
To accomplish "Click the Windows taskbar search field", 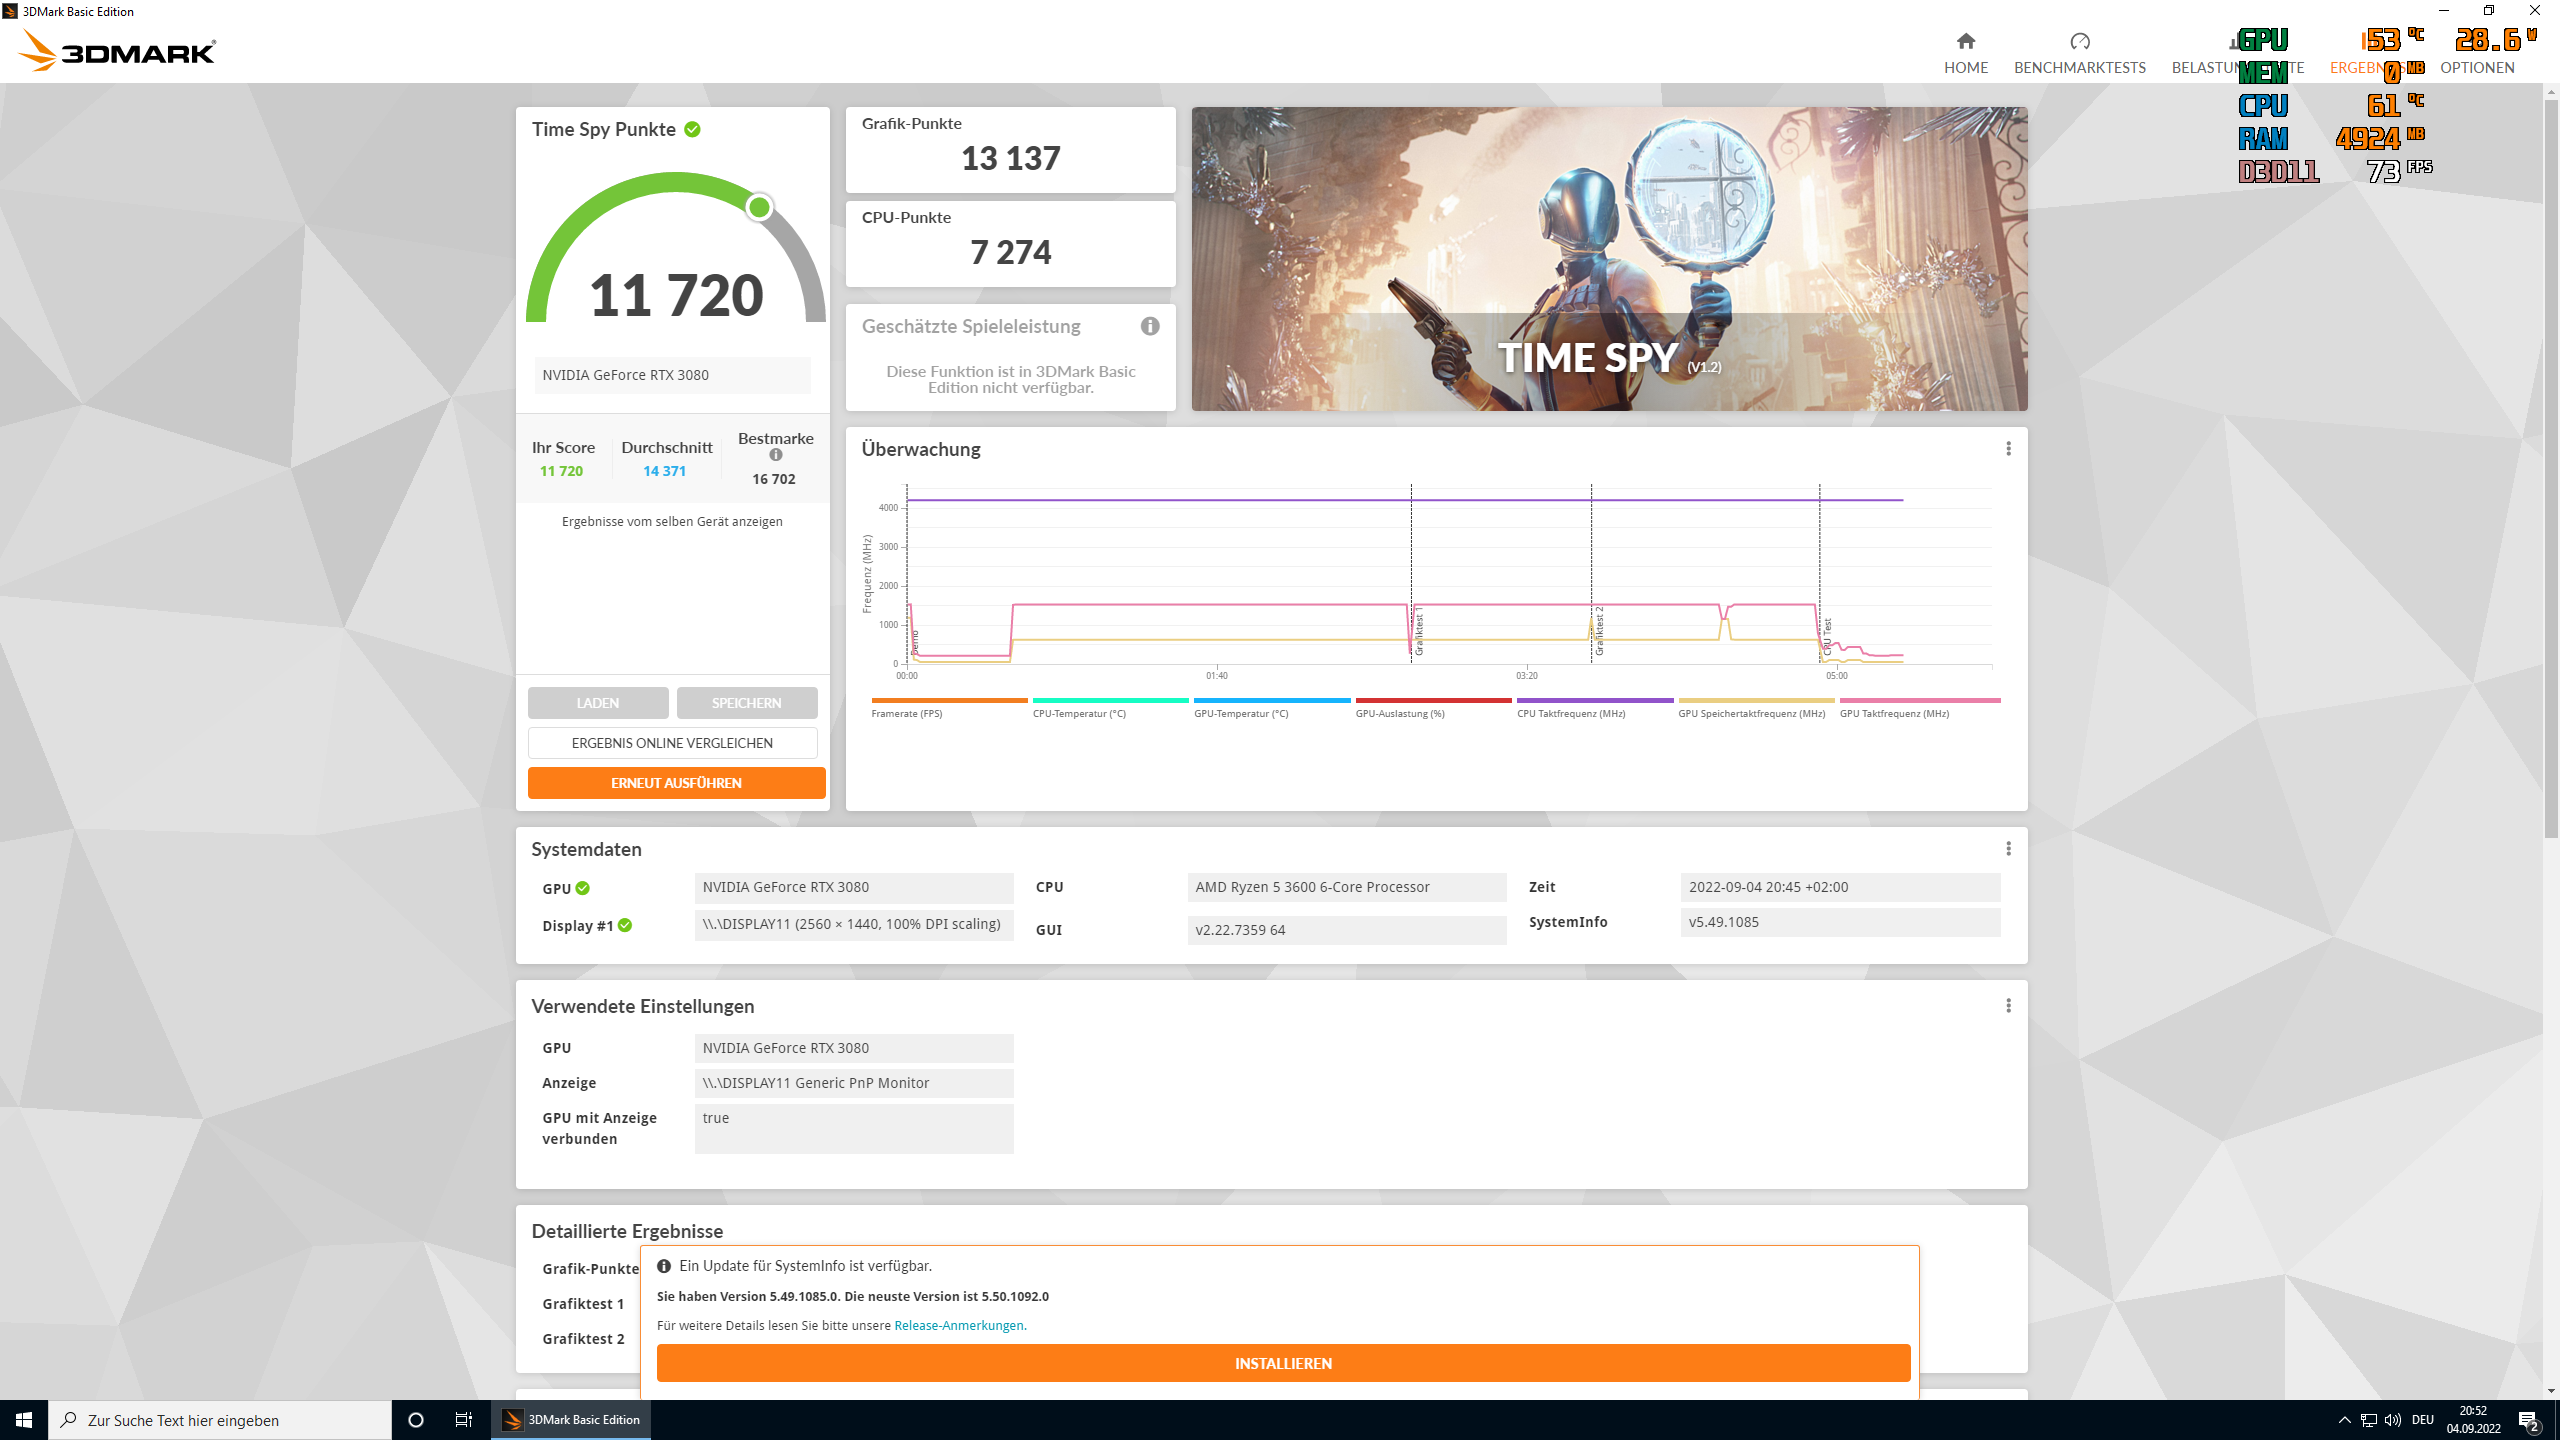I will click(220, 1420).
